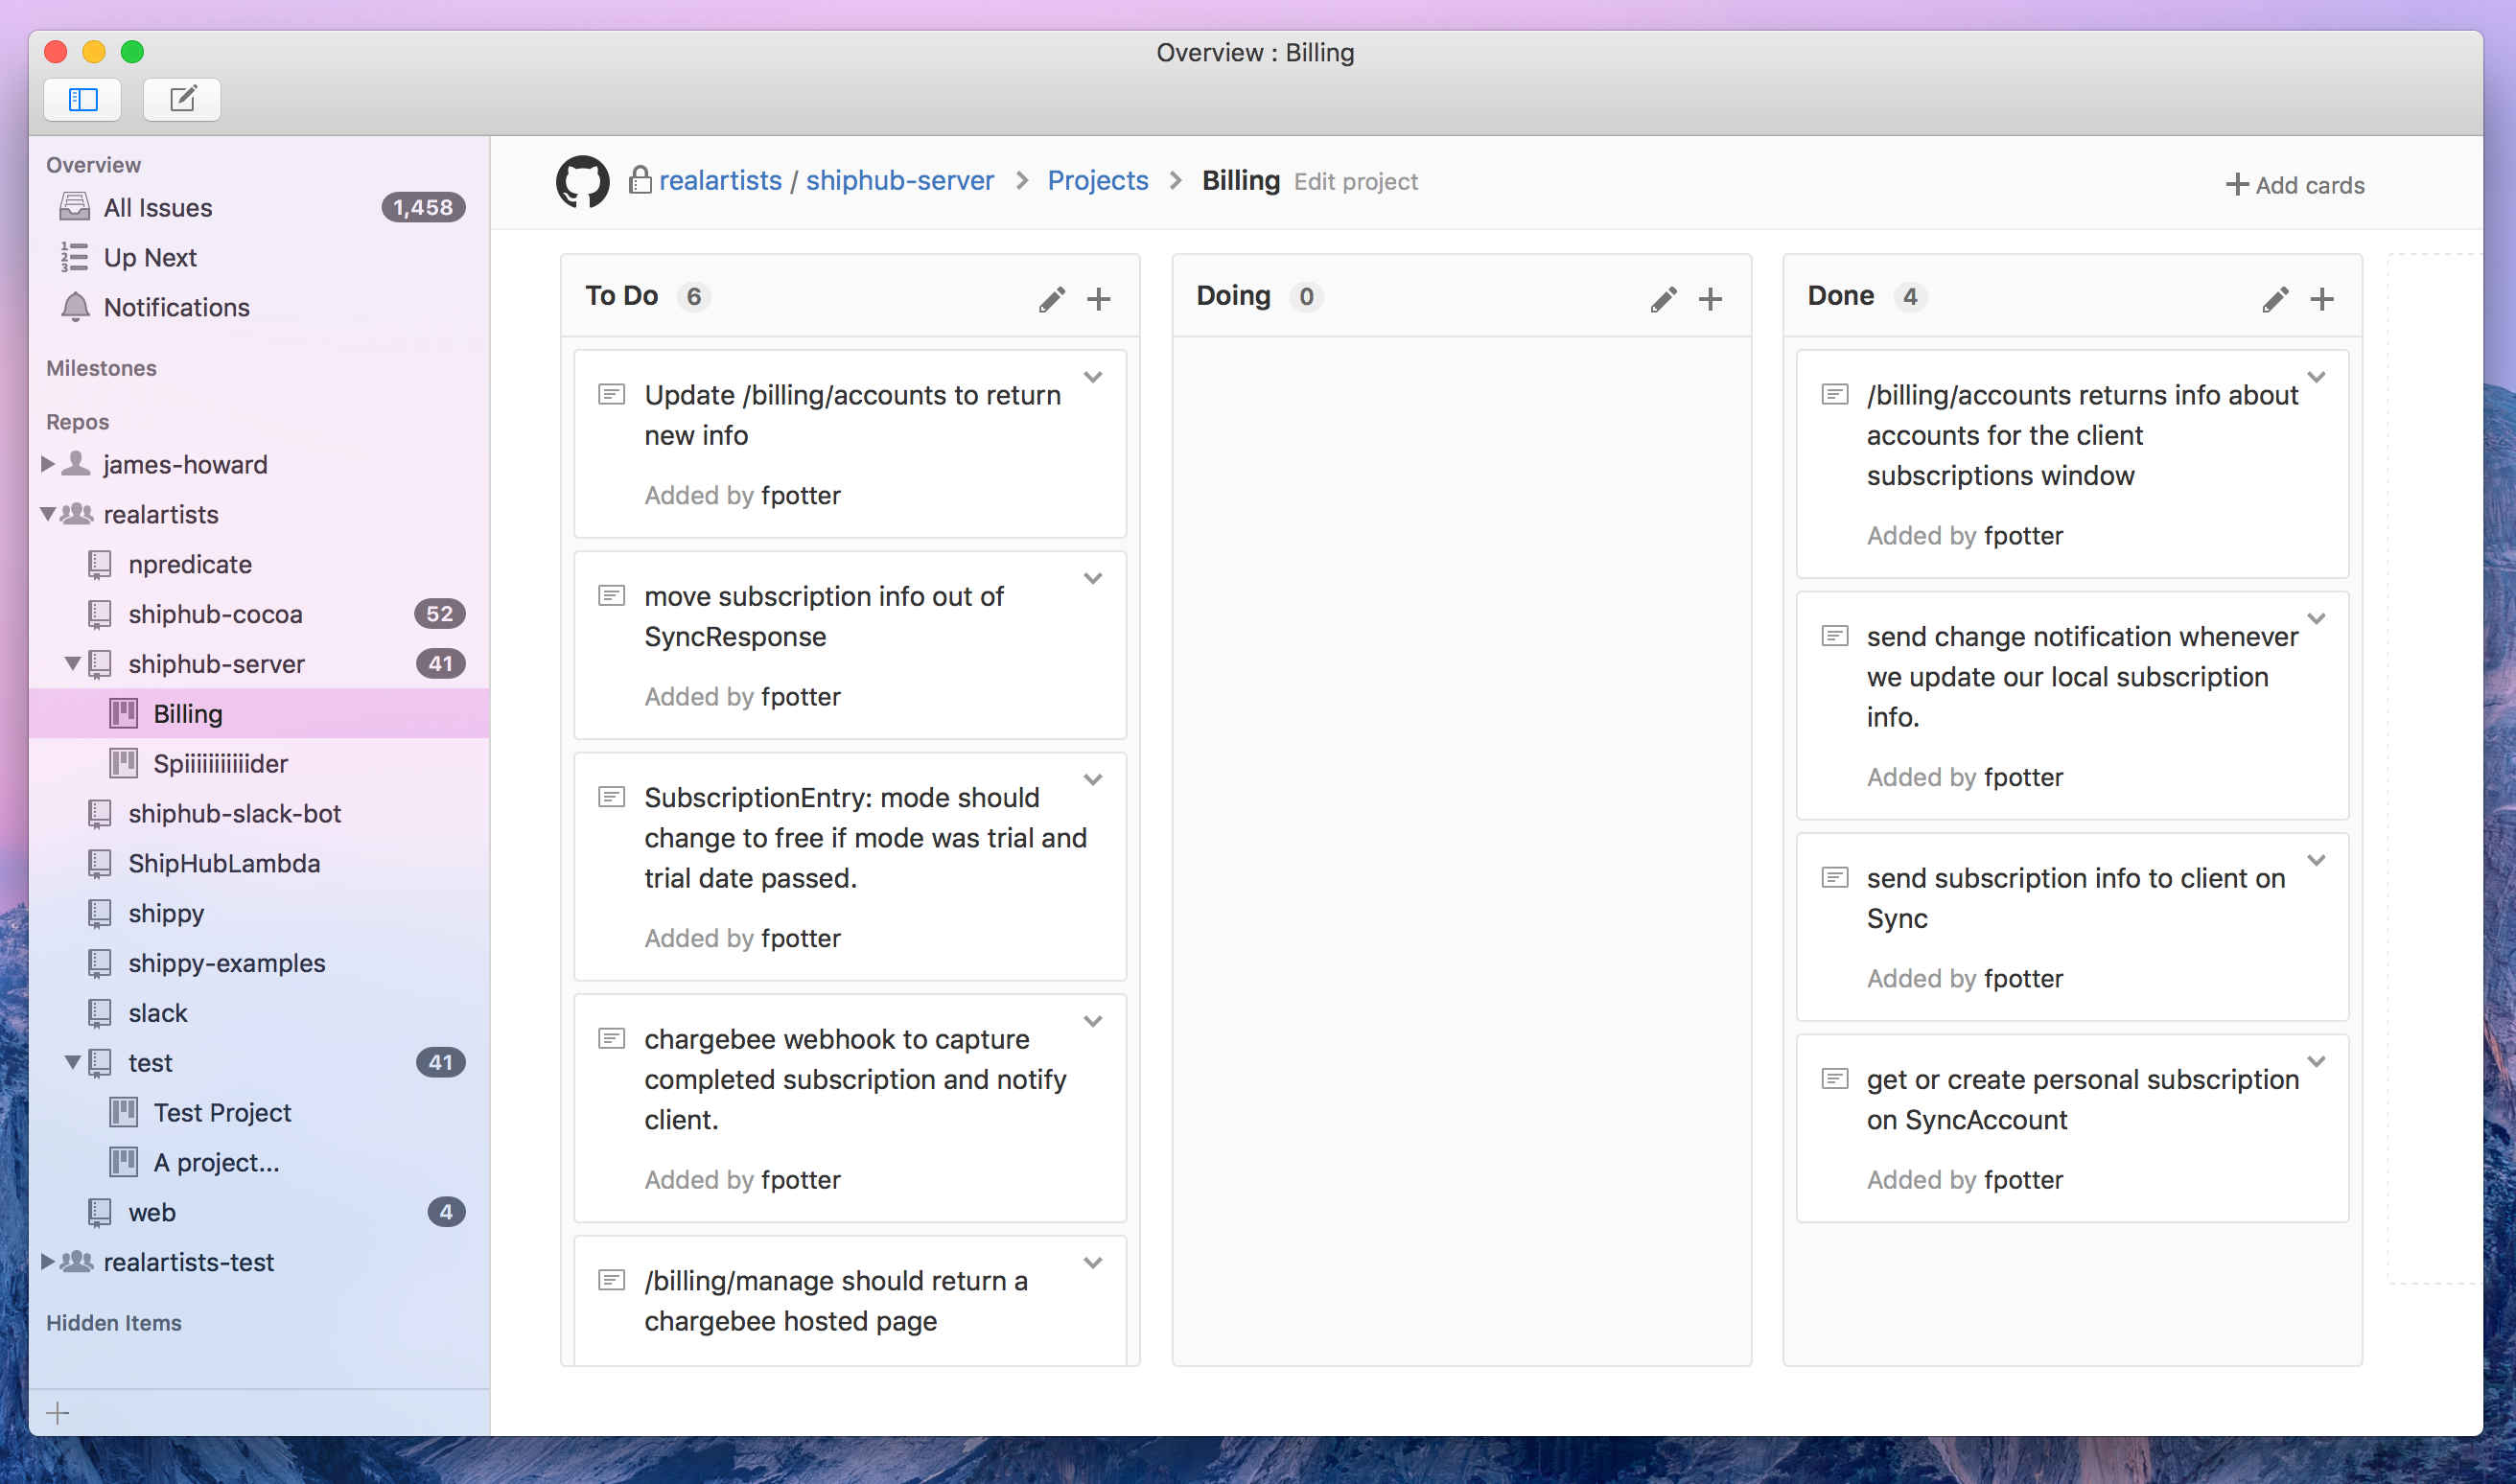
Task: Click the Milestones section header
Action: tap(101, 368)
